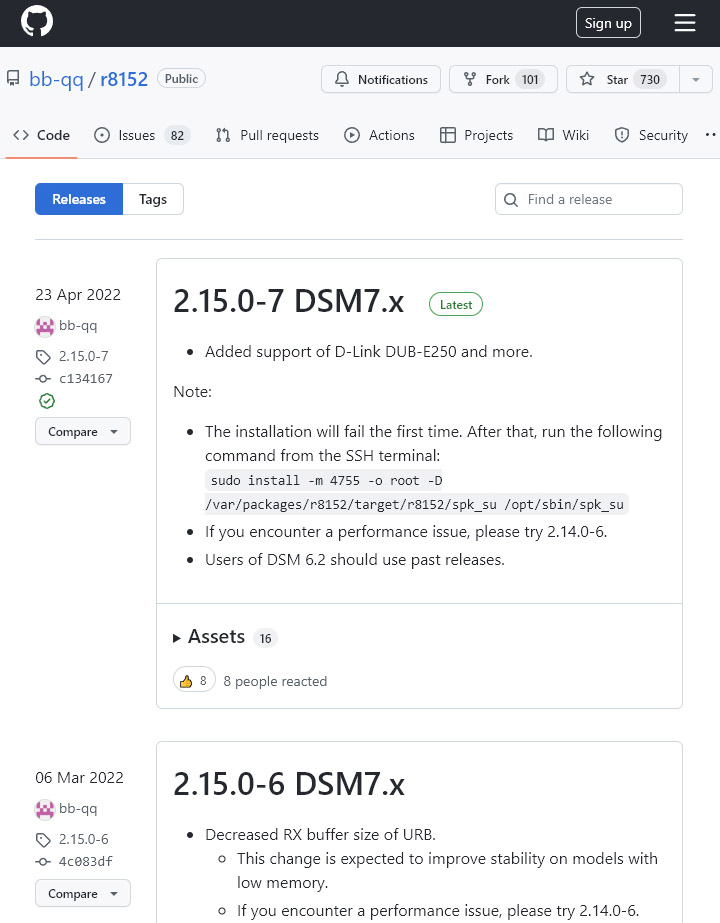Open the Security tab

click(651, 135)
